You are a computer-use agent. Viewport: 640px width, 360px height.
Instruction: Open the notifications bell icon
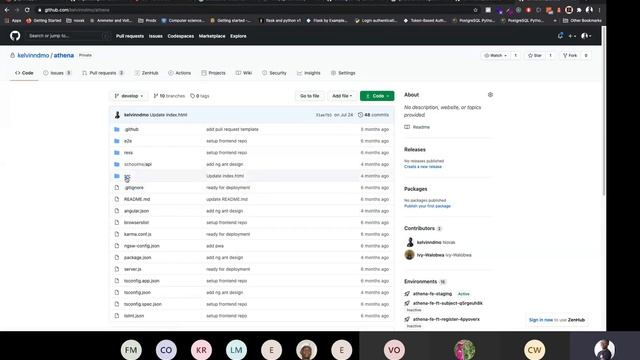(560, 36)
